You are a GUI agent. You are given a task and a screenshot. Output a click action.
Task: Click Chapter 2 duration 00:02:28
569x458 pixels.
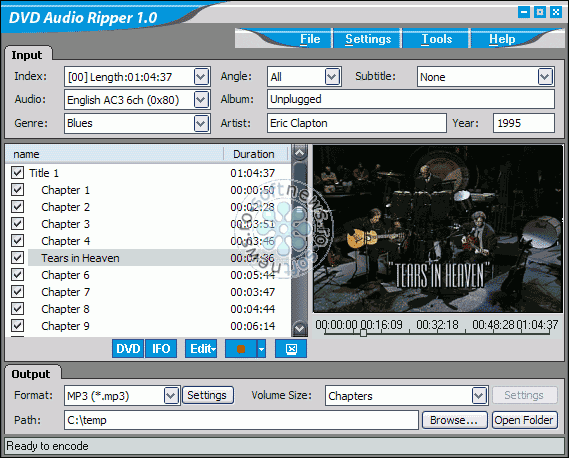pyautogui.click(x=253, y=207)
